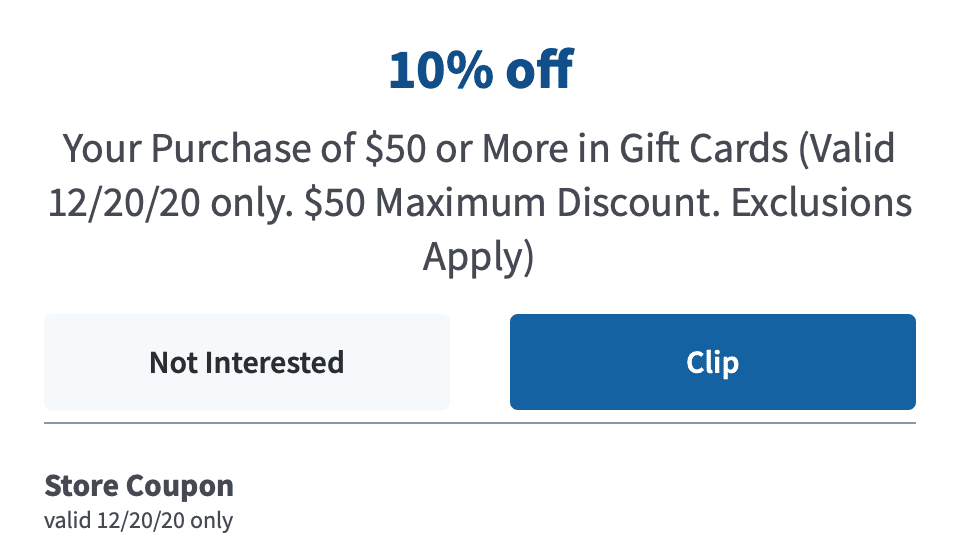Click the word 'Interested' on the gray button
968x554 pixels.
tap(274, 362)
